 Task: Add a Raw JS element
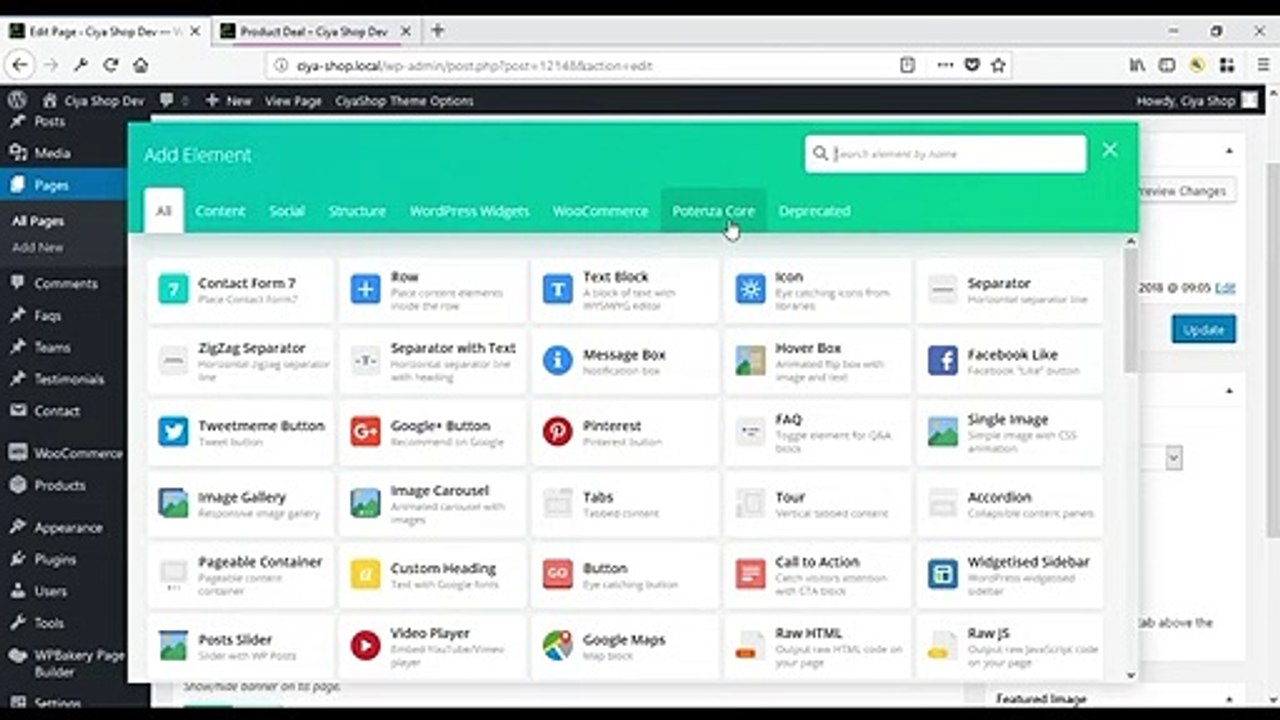click(x=1009, y=646)
